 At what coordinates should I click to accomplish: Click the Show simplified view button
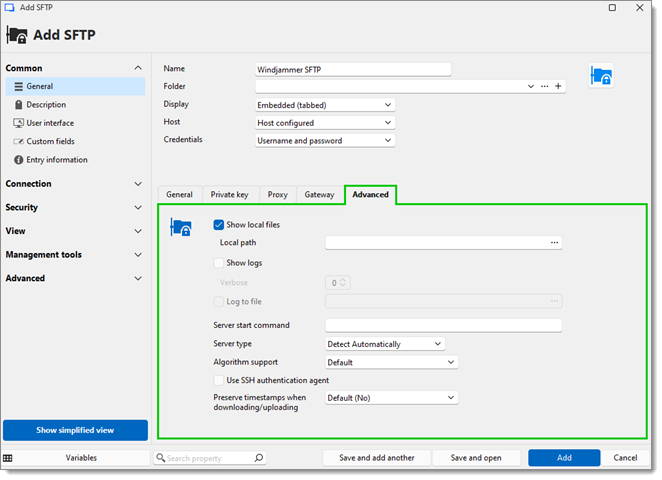click(x=75, y=430)
